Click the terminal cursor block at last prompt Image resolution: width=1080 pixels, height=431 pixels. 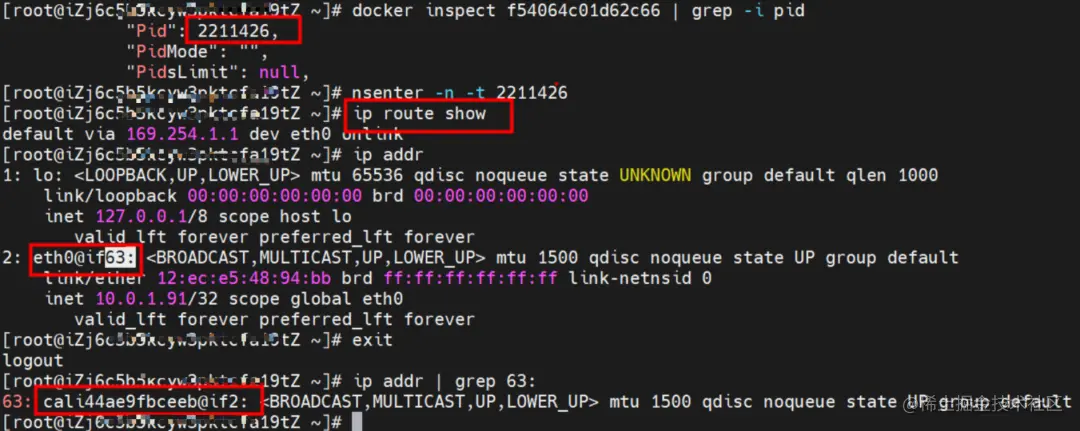click(356, 421)
